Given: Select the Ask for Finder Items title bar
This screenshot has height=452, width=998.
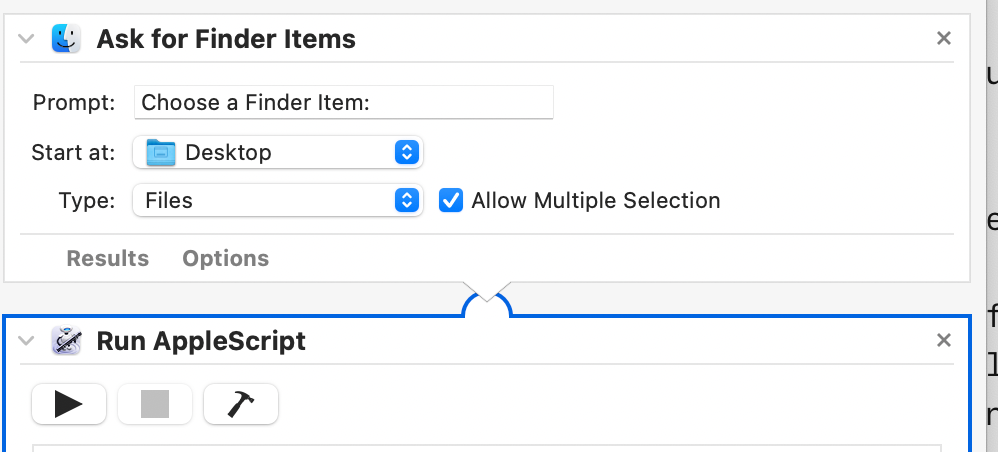Looking at the screenshot, I should (x=600, y=39).
